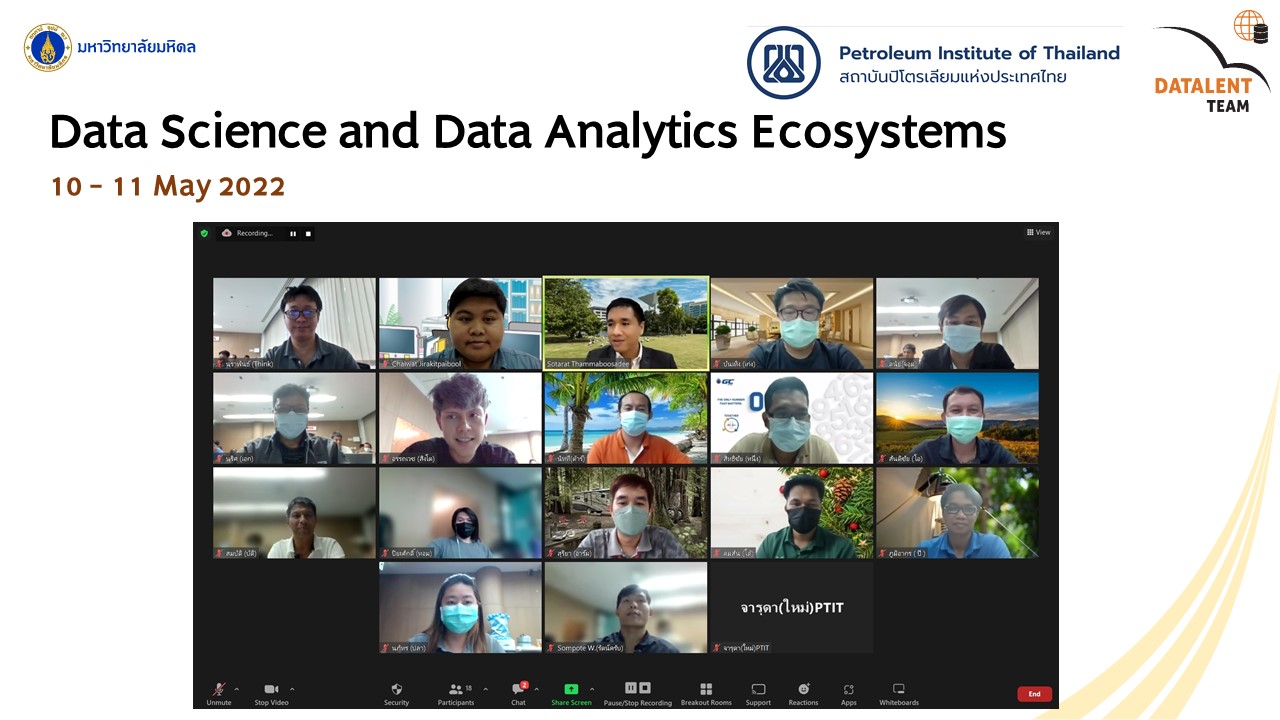Viewport: 1280px width, 720px height.
Task: Pause recording from top-left recording indicator
Action: (x=293, y=234)
